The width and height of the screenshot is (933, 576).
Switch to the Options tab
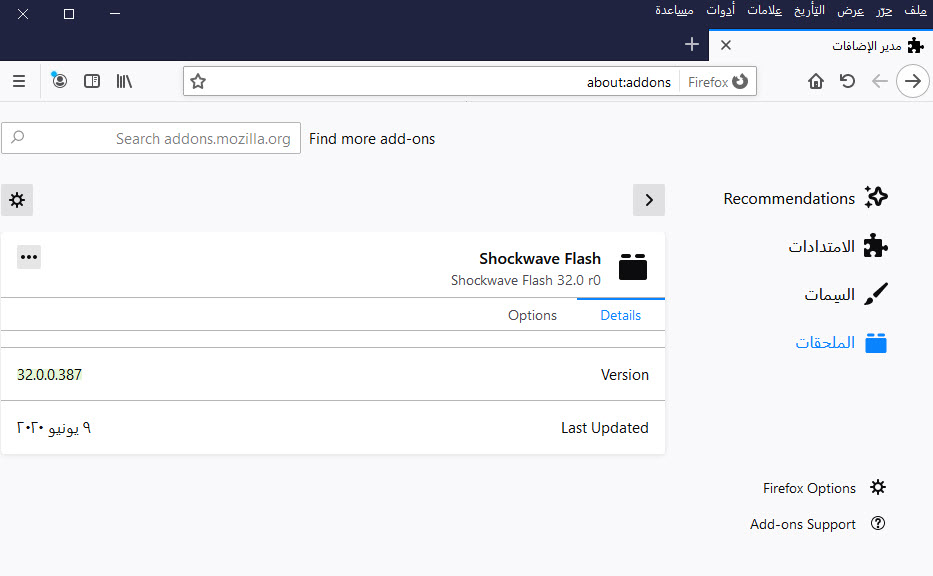pos(532,315)
